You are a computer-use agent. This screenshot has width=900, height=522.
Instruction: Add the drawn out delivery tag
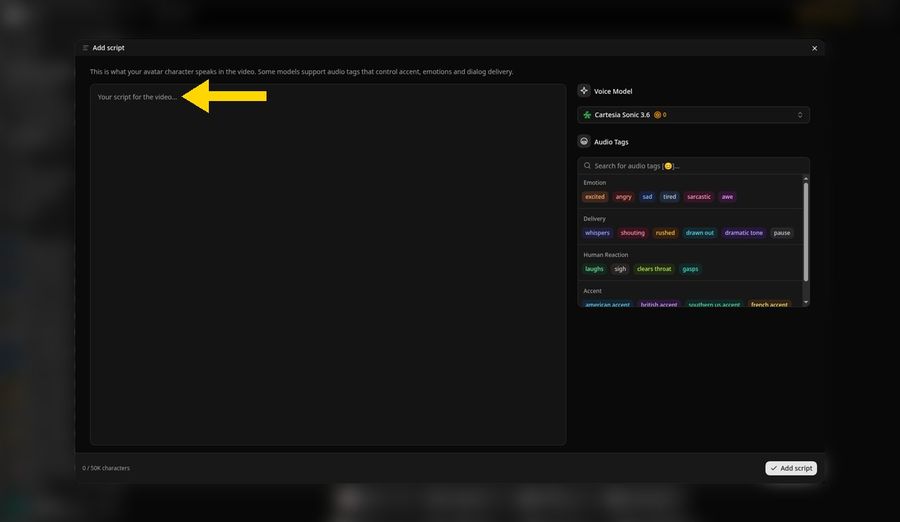click(700, 233)
